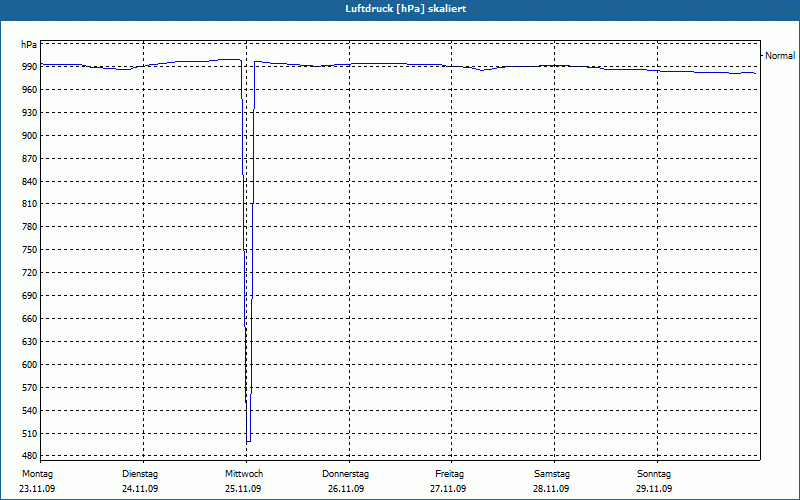Image resolution: width=800 pixels, height=500 pixels.
Task: Click the 810 y-axis value
Action: click(29, 204)
